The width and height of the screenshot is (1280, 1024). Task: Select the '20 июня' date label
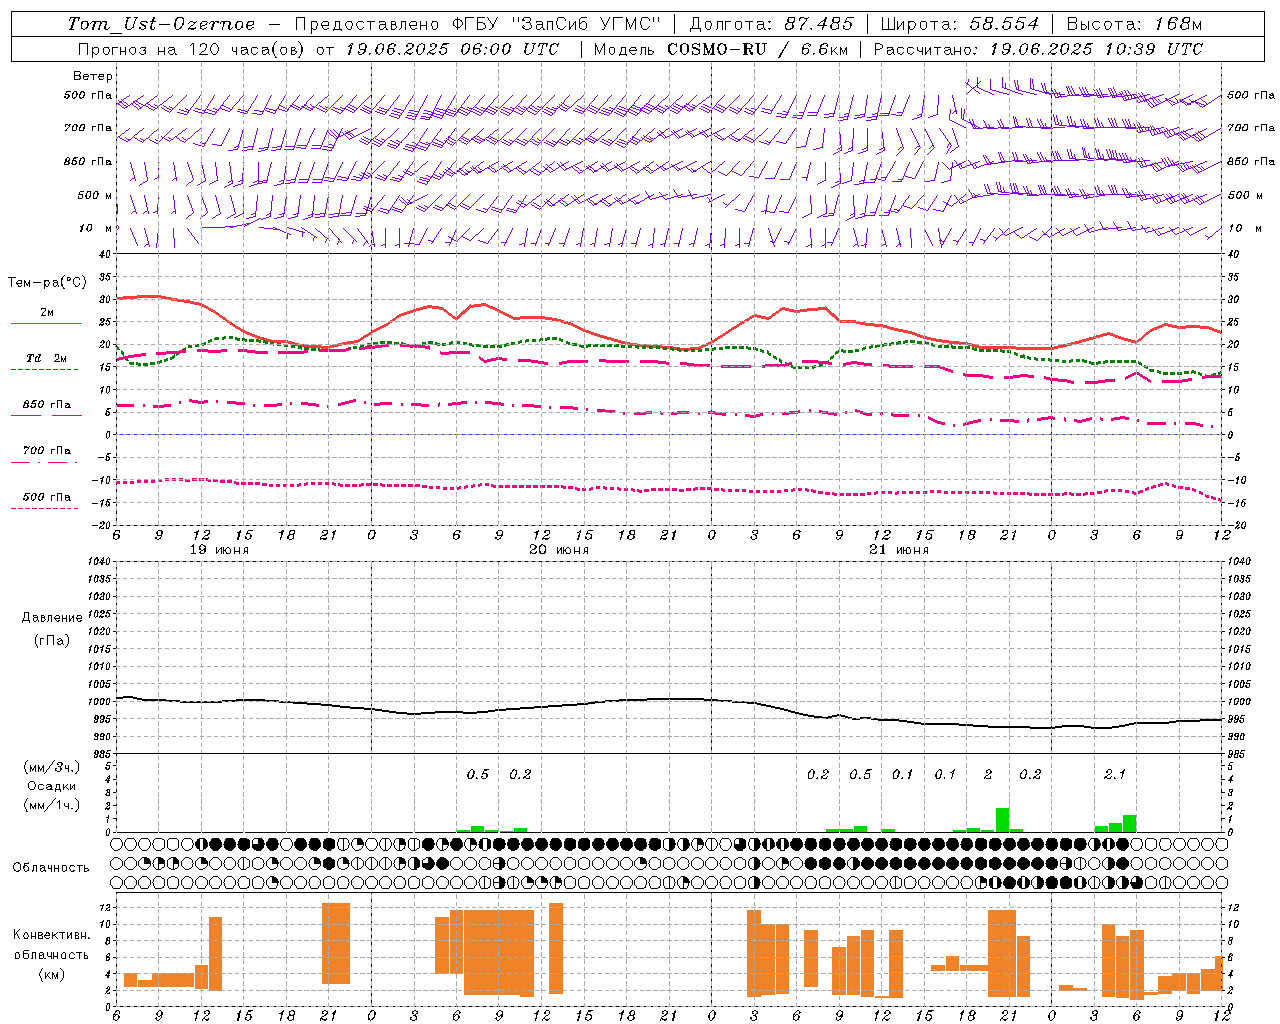pyautogui.click(x=559, y=550)
